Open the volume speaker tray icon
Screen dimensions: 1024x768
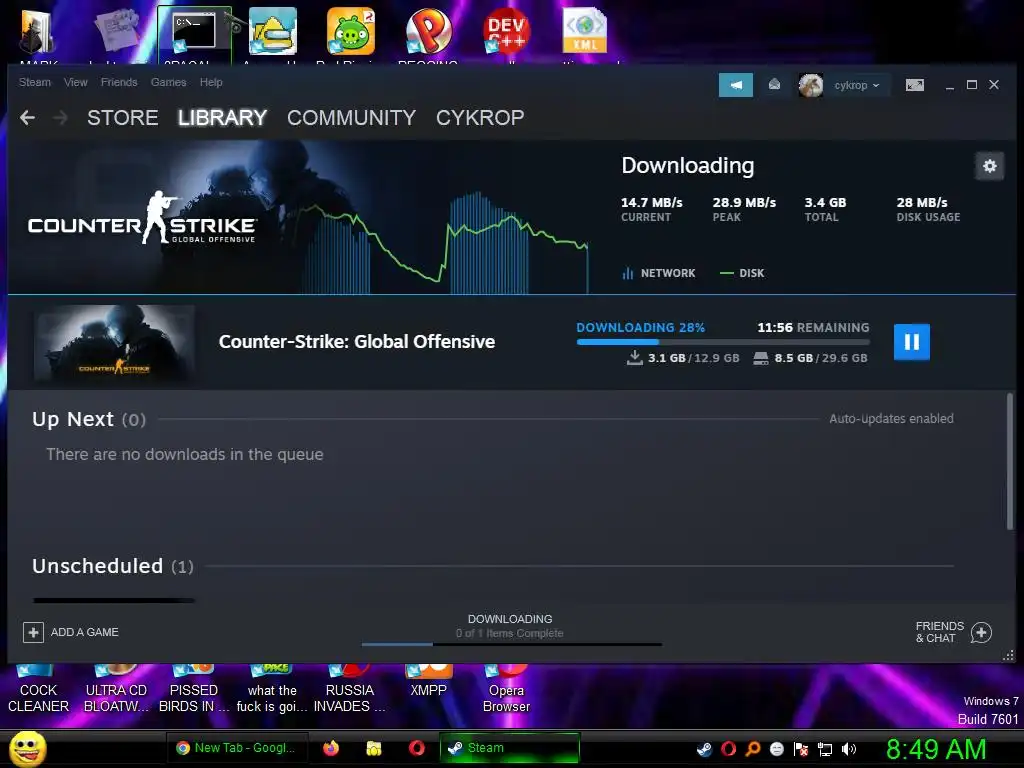849,749
